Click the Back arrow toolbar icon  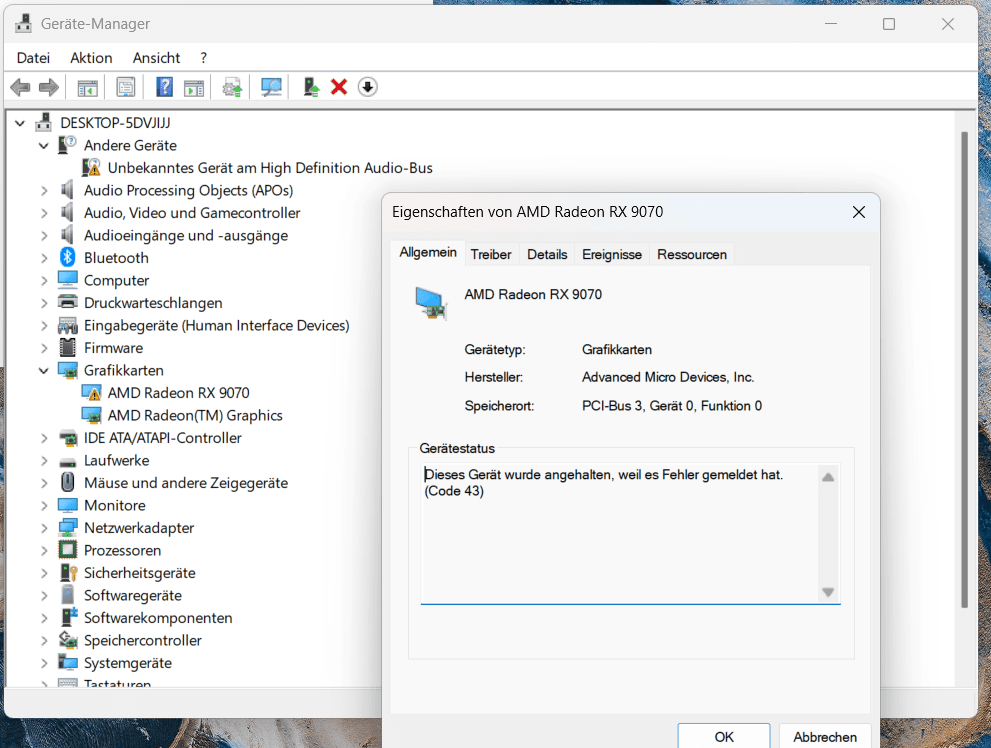[20, 87]
